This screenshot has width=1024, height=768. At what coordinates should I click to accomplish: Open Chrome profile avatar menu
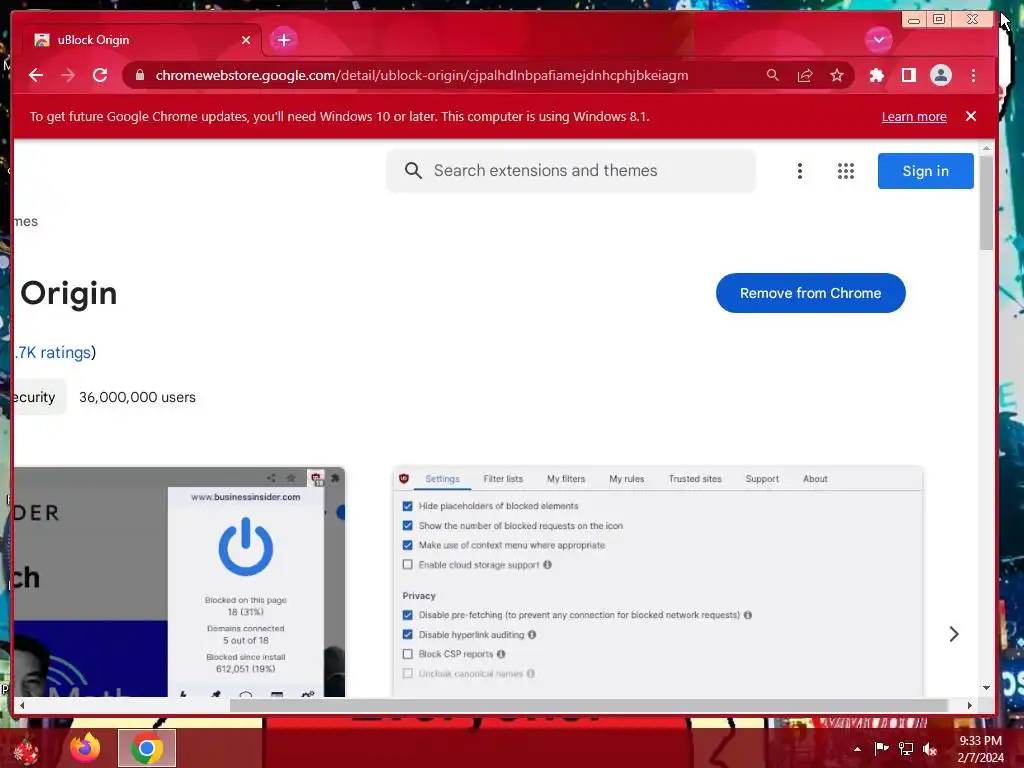(940, 75)
